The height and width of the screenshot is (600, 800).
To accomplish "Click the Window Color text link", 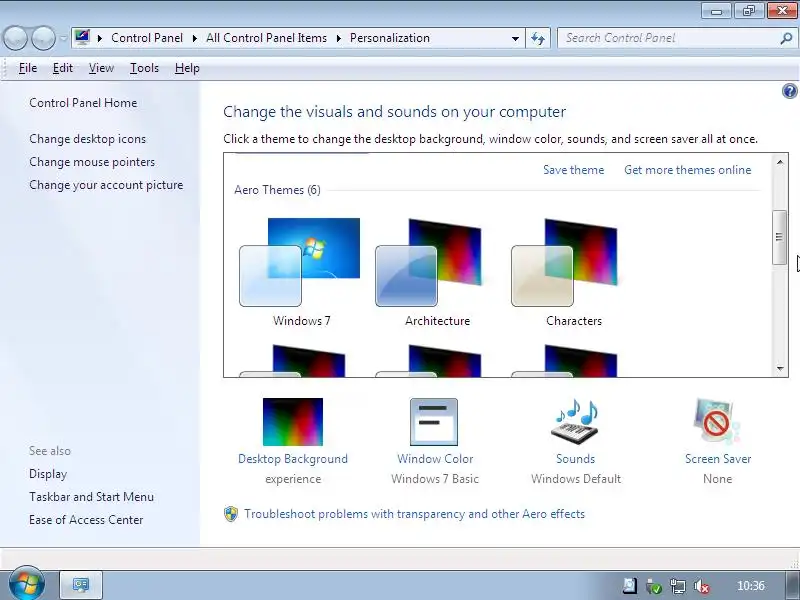I will (435, 459).
